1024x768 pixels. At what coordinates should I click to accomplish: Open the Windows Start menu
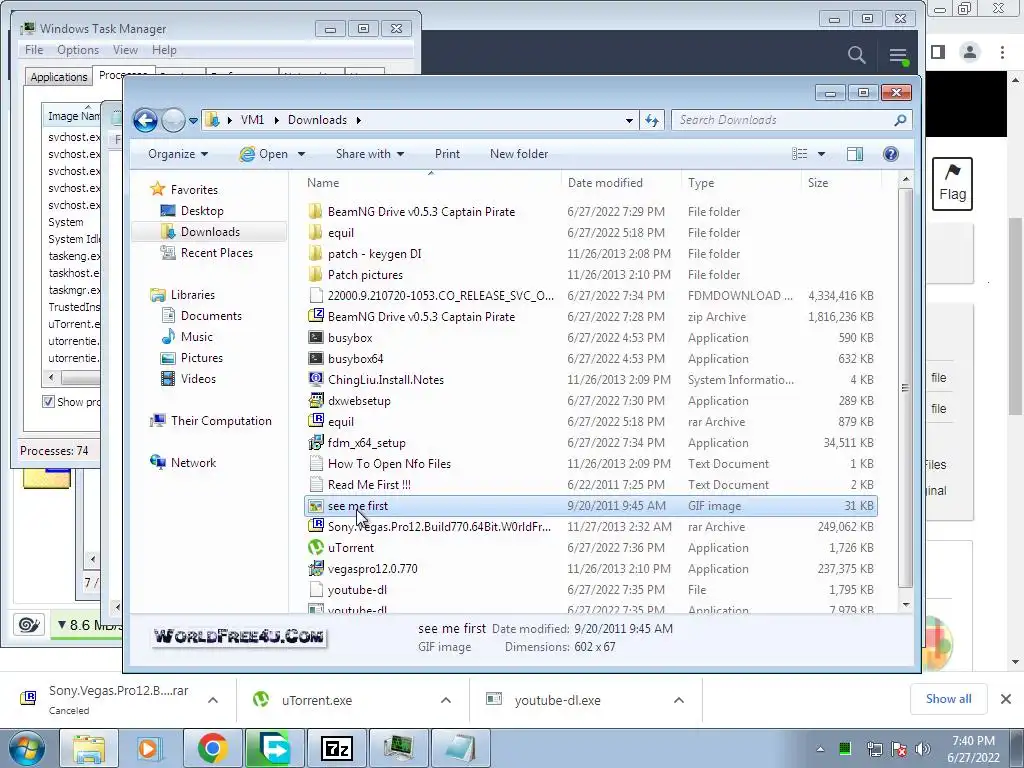[x=26, y=748]
